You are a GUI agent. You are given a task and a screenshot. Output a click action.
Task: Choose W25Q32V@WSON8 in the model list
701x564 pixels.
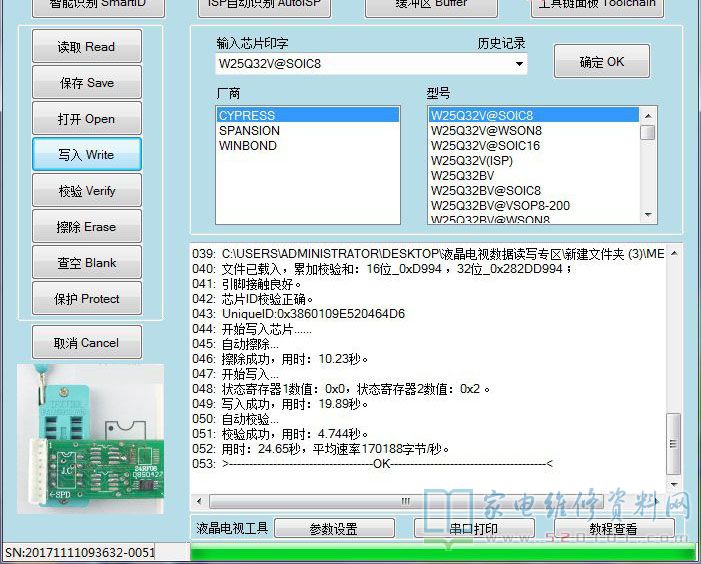[x=486, y=131]
